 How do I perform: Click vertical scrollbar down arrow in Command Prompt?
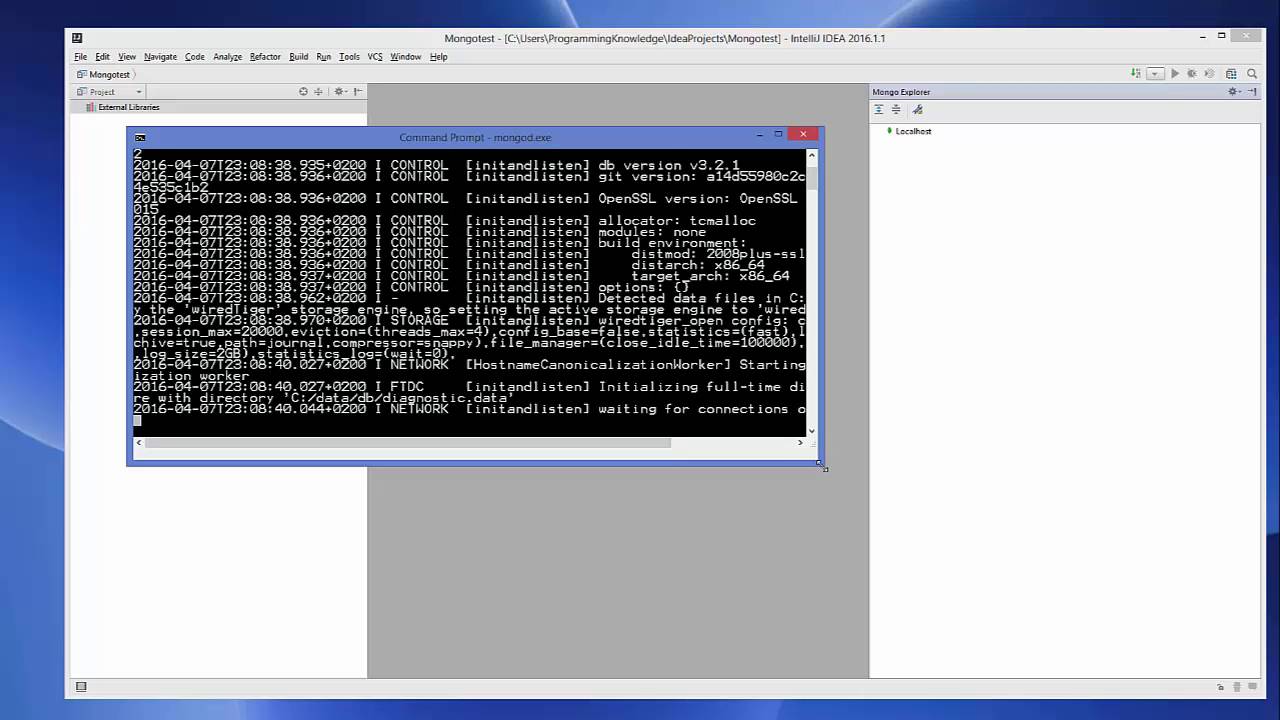(x=811, y=431)
